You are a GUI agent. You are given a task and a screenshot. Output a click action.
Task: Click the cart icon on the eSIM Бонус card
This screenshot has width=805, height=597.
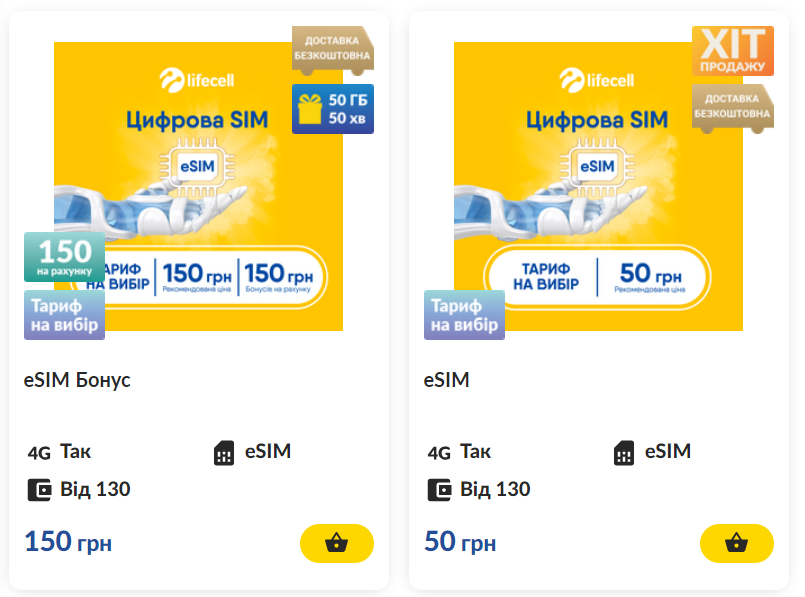pyautogui.click(x=336, y=543)
